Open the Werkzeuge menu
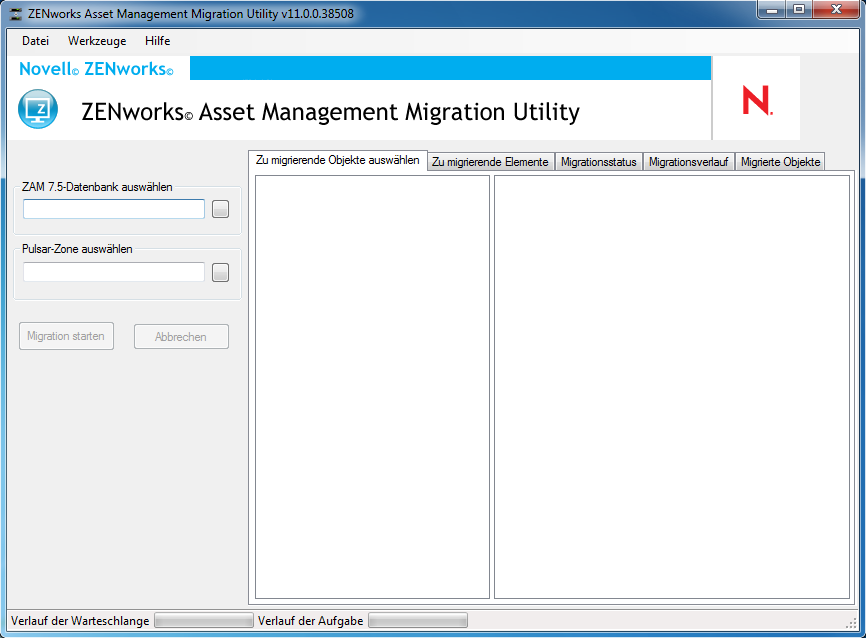Viewport: 866px width, 638px height. coord(97,41)
